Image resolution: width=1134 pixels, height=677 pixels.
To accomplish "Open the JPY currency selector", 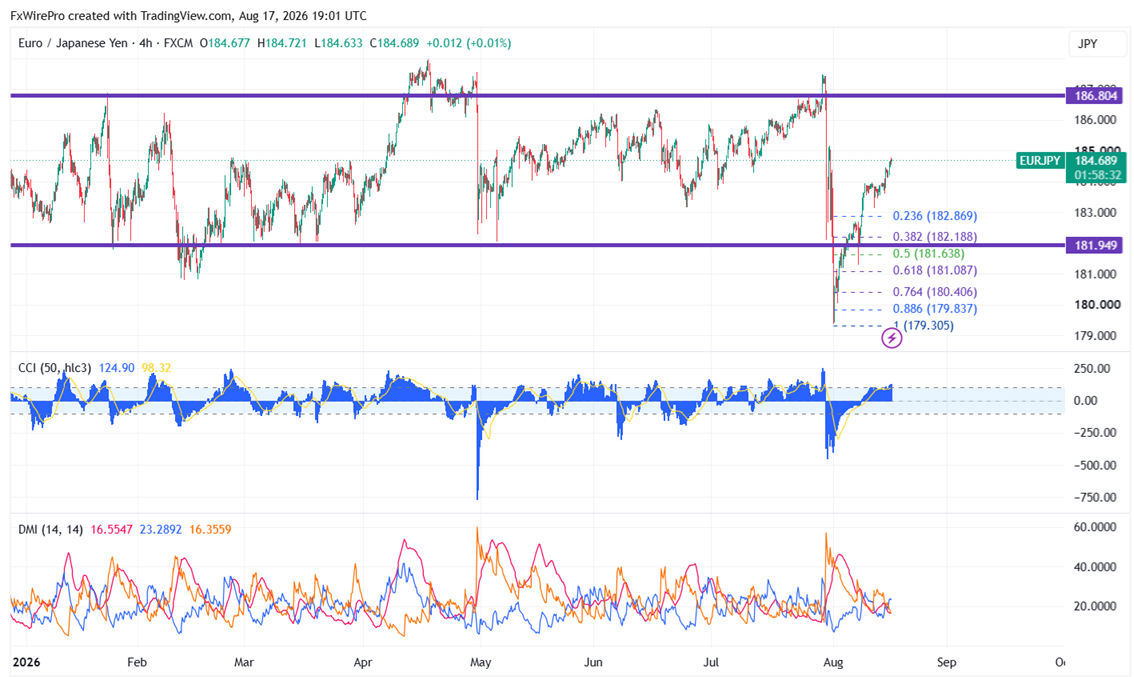I will tap(1096, 44).
